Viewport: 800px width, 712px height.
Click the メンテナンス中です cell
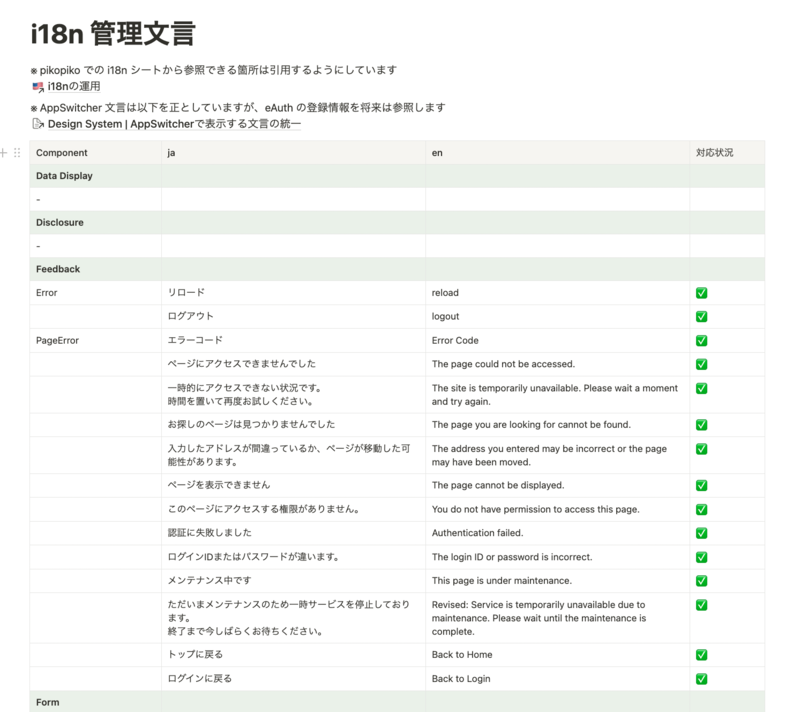point(293,580)
